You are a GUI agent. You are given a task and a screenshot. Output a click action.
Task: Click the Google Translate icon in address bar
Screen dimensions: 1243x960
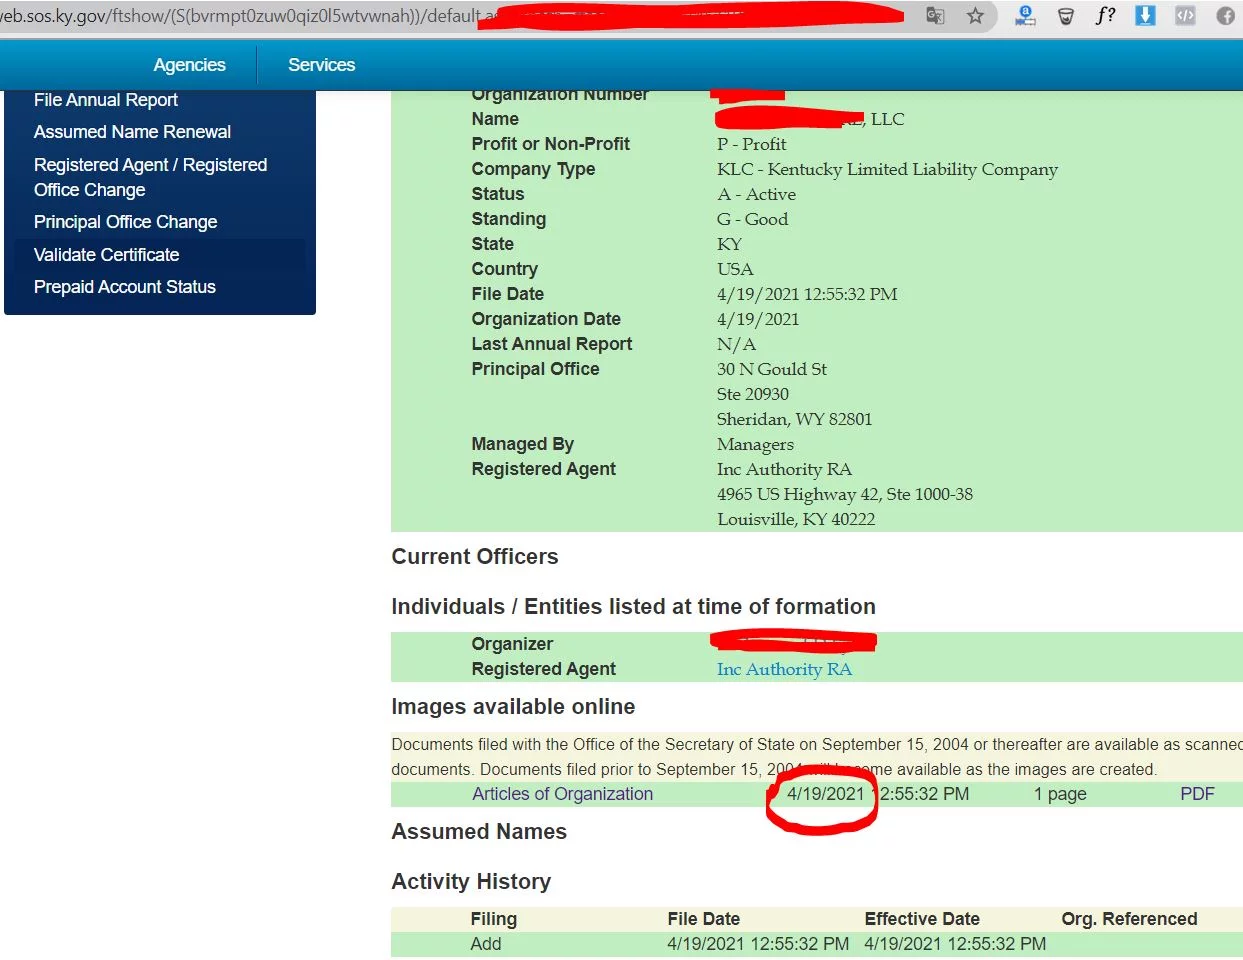(935, 16)
